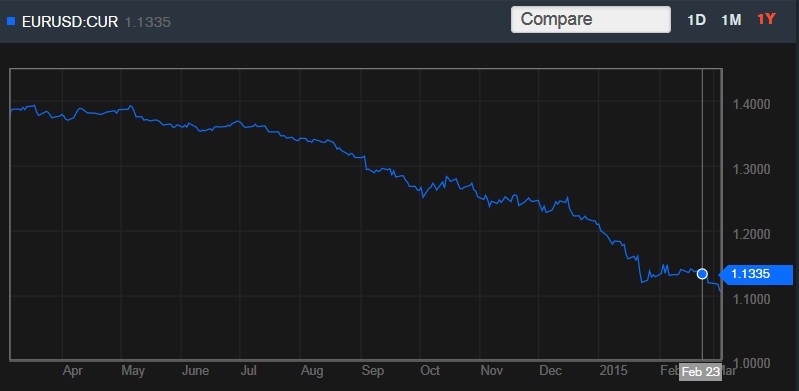Click the 1.4000 price axis label
The image size is (799, 391).
(751, 105)
